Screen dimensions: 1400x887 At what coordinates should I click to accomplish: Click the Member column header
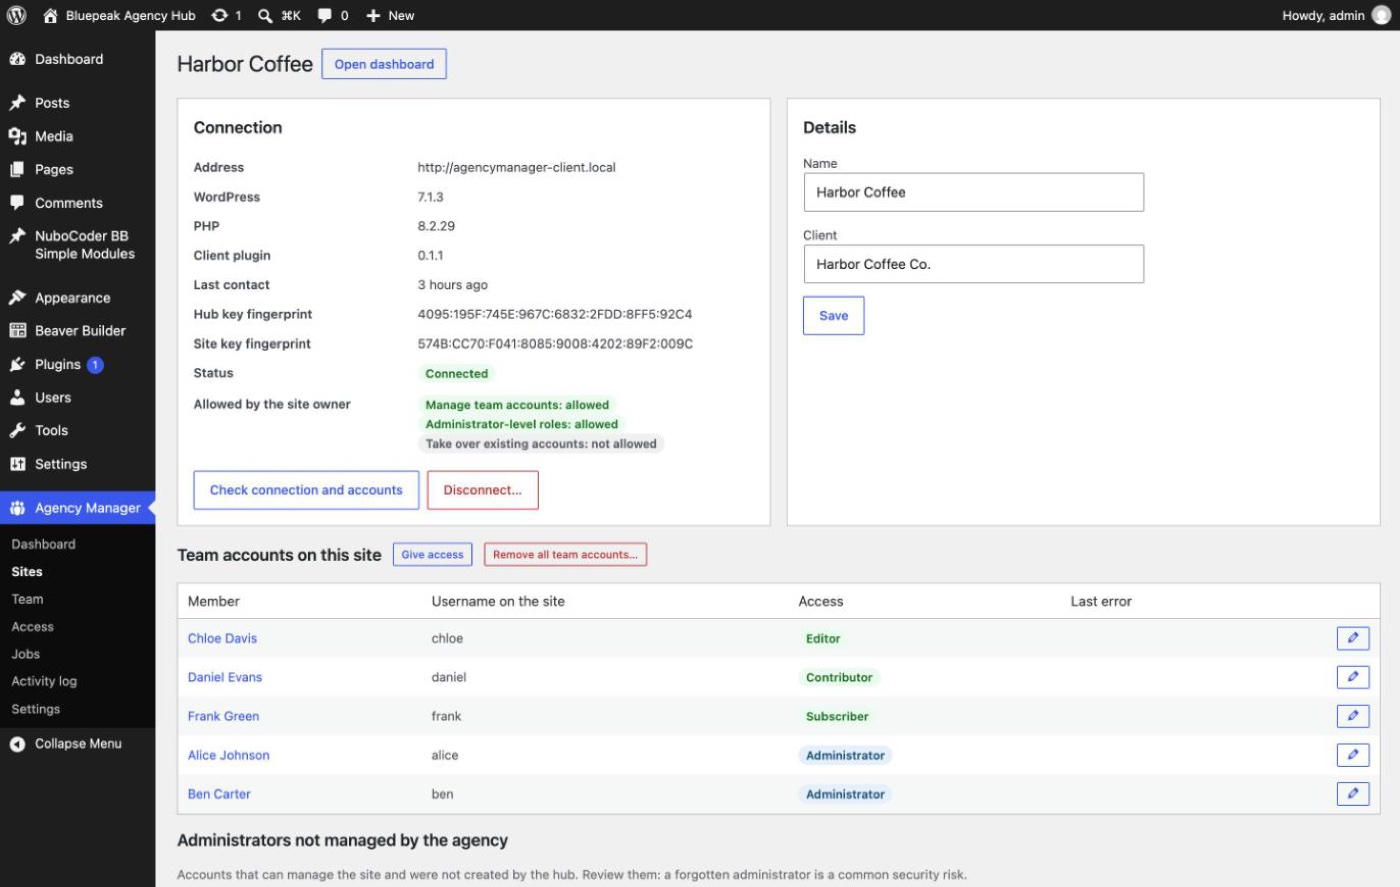[x=214, y=601]
